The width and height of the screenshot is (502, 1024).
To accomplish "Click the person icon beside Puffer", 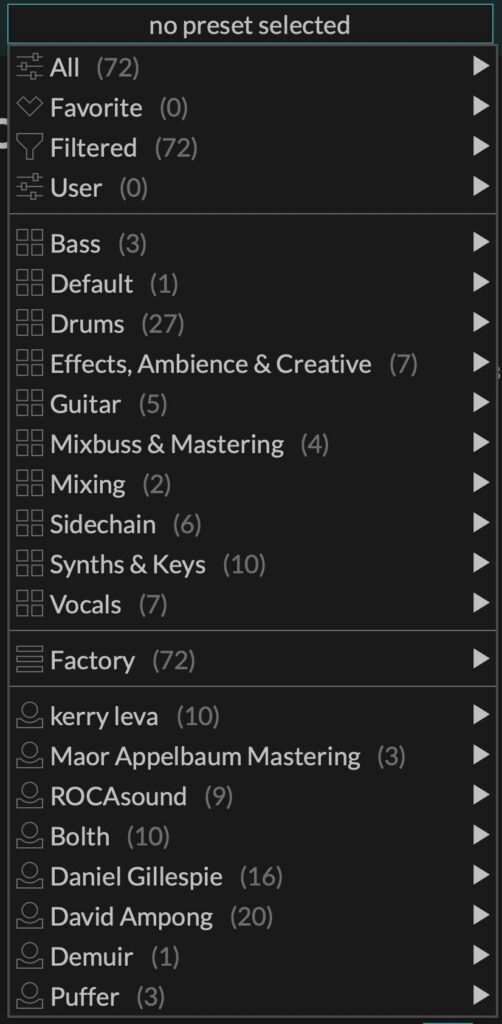I will click(x=29, y=996).
